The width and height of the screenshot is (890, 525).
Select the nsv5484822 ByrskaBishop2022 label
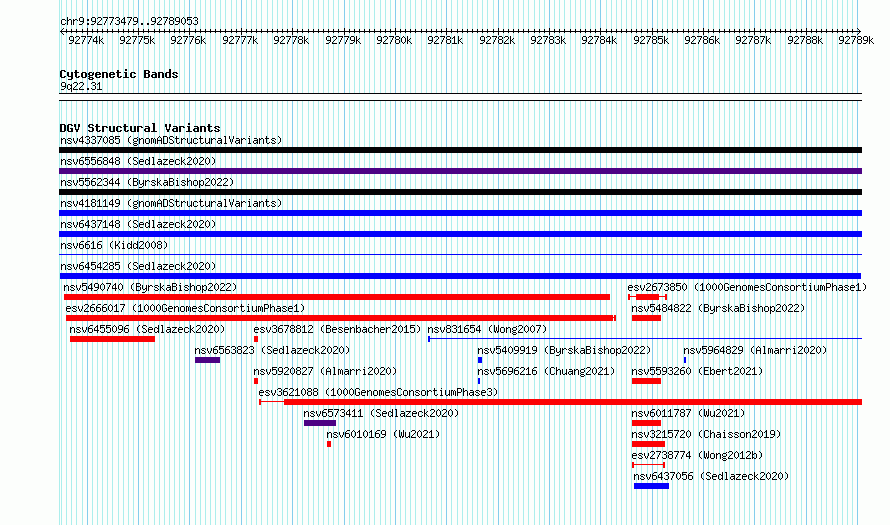pos(718,308)
